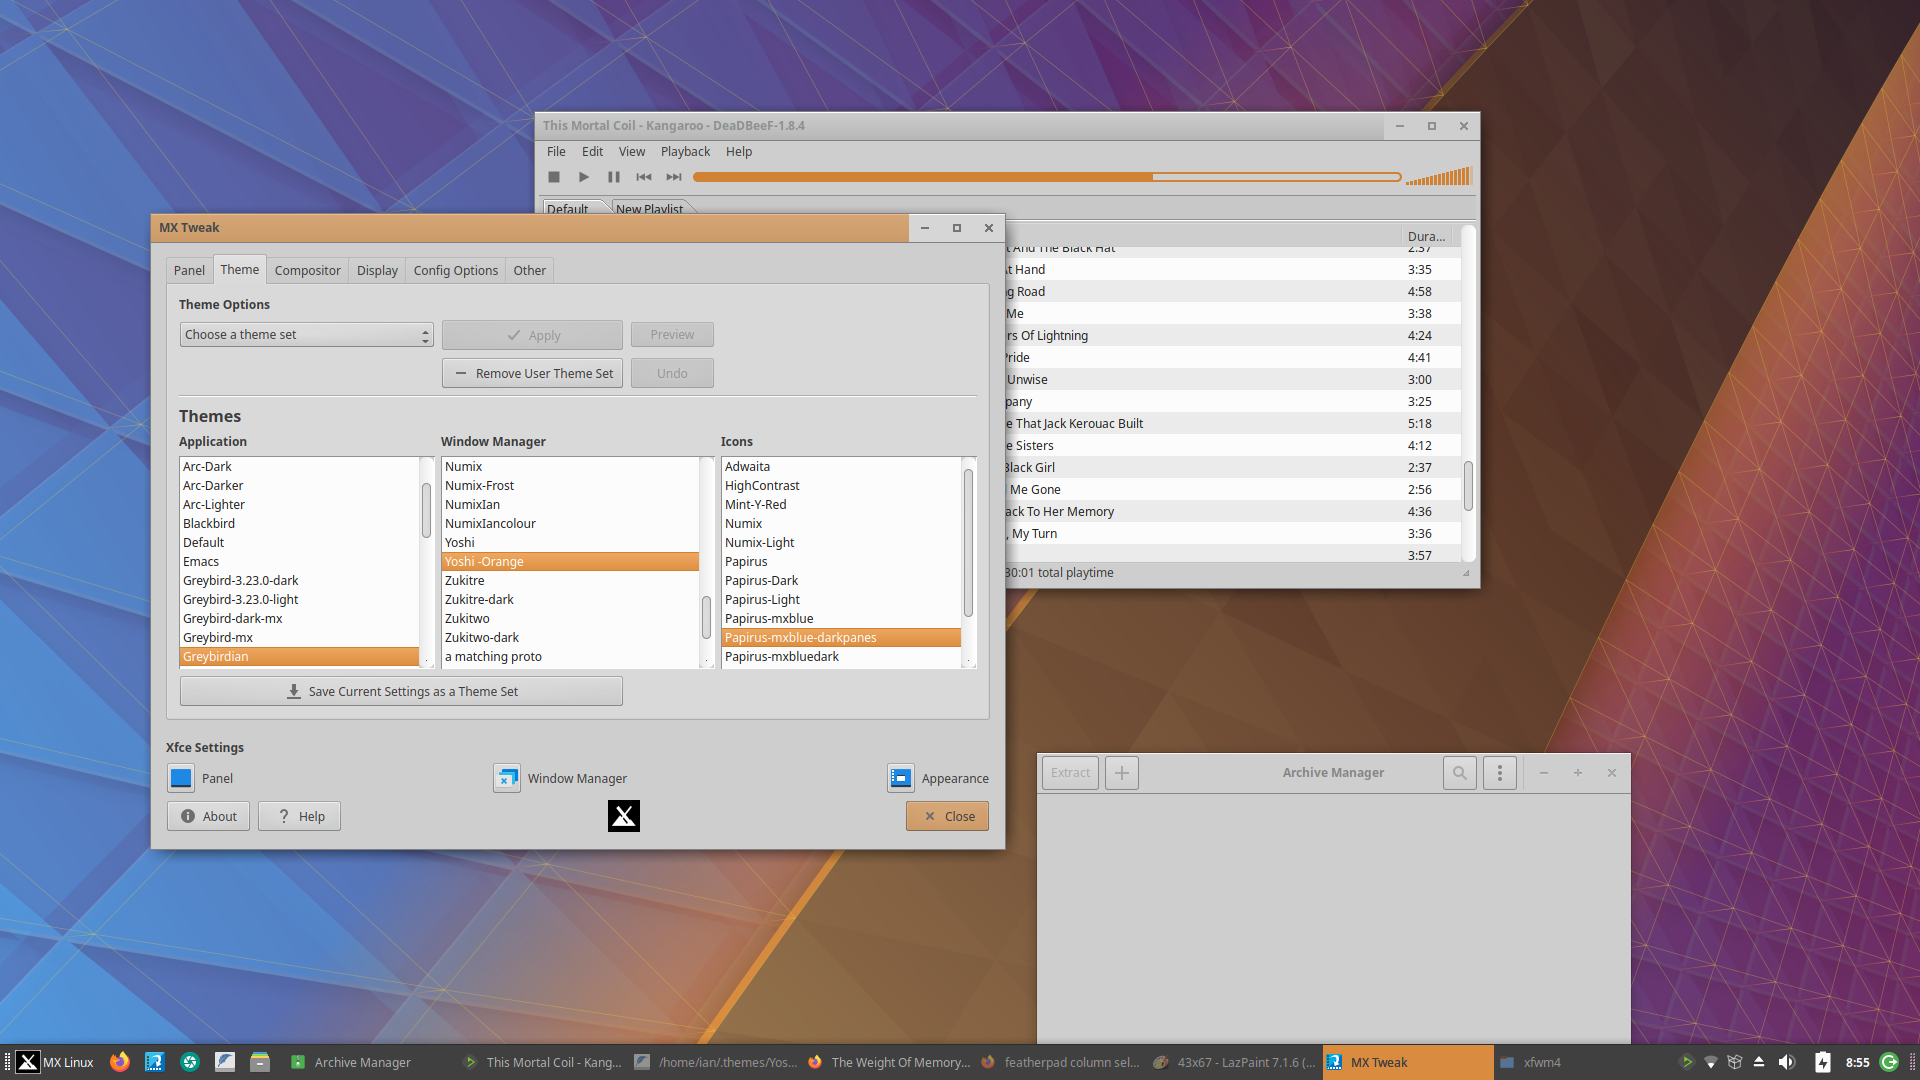Click the volume icon in system tray

coord(1786,1062)
